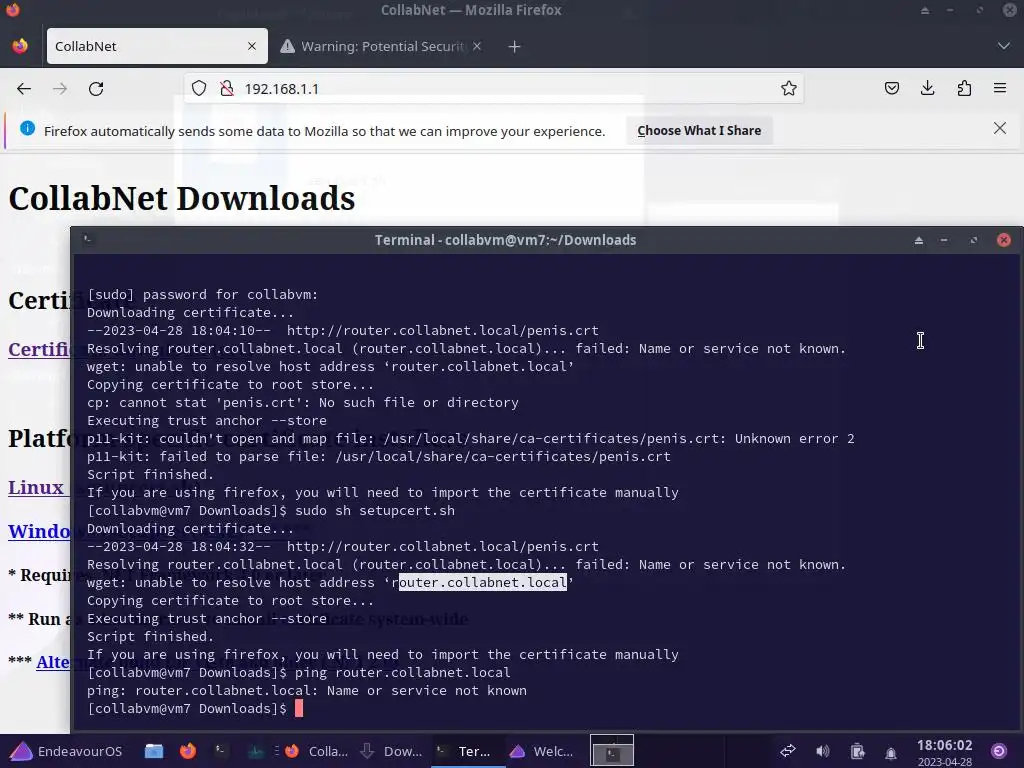Click the purple session logout icon
The image size is (1024, 768).
tap(999, 751)
